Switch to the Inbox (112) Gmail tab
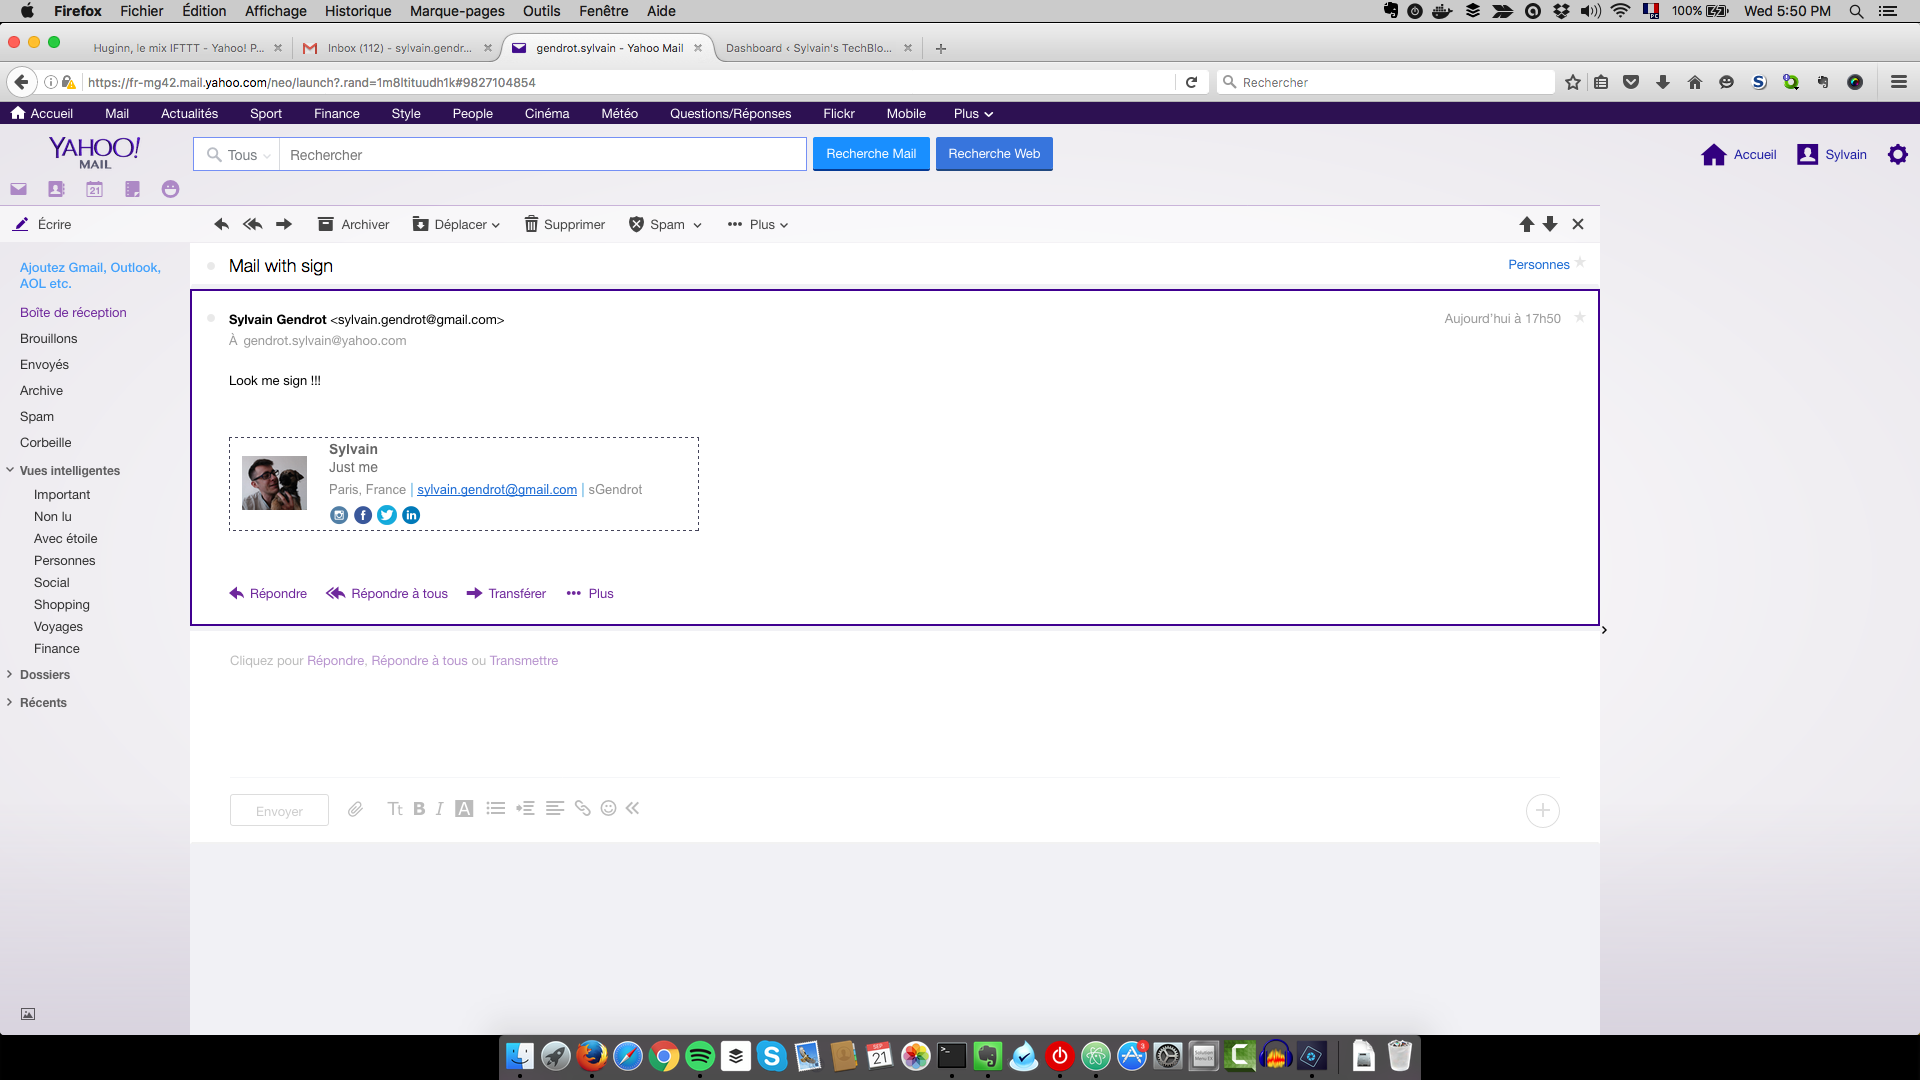This screenshot has width=1920, height=1080. coord(399,48)
